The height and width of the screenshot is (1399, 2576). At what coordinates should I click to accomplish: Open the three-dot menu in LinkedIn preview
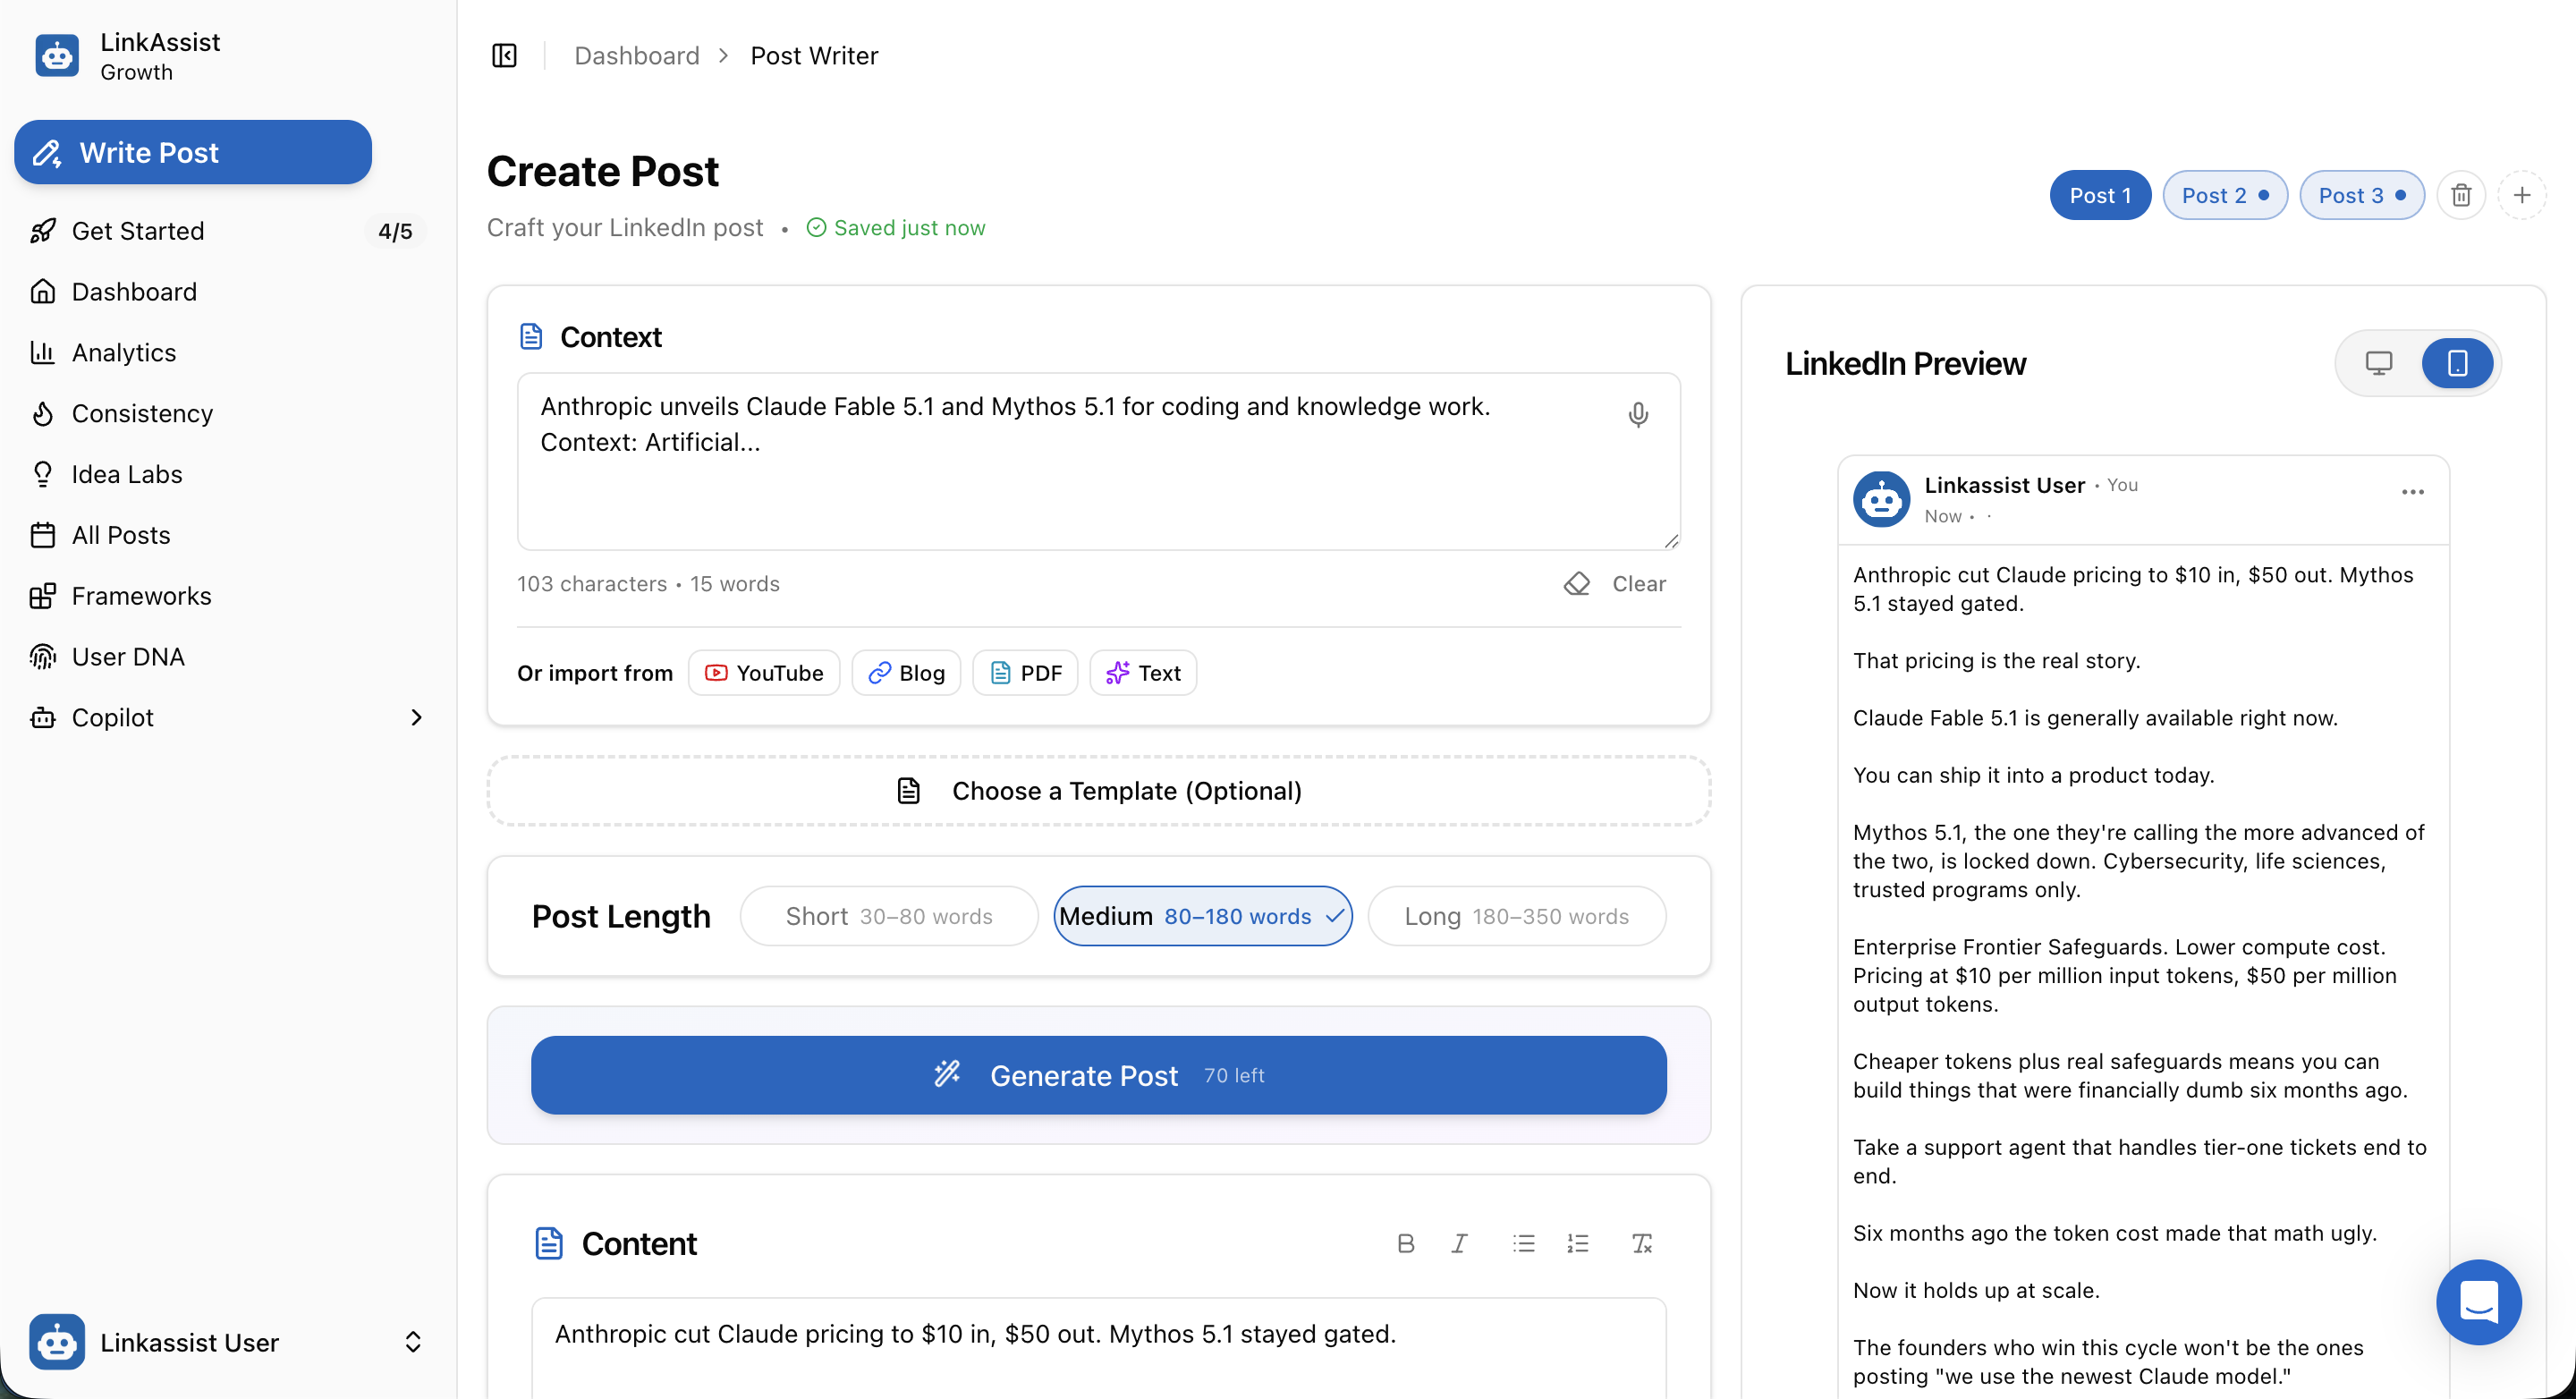click(x=2412, y=492)
